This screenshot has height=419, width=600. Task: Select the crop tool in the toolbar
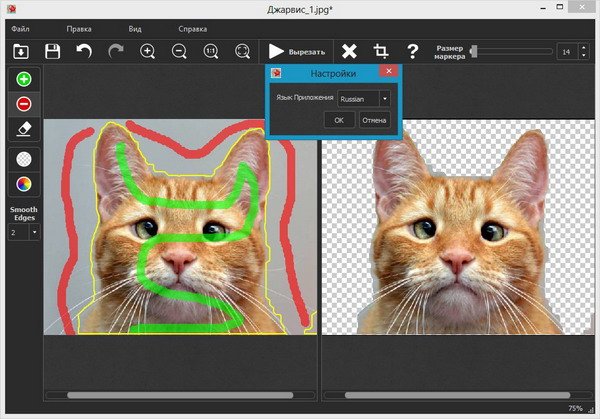pos(381,51)
